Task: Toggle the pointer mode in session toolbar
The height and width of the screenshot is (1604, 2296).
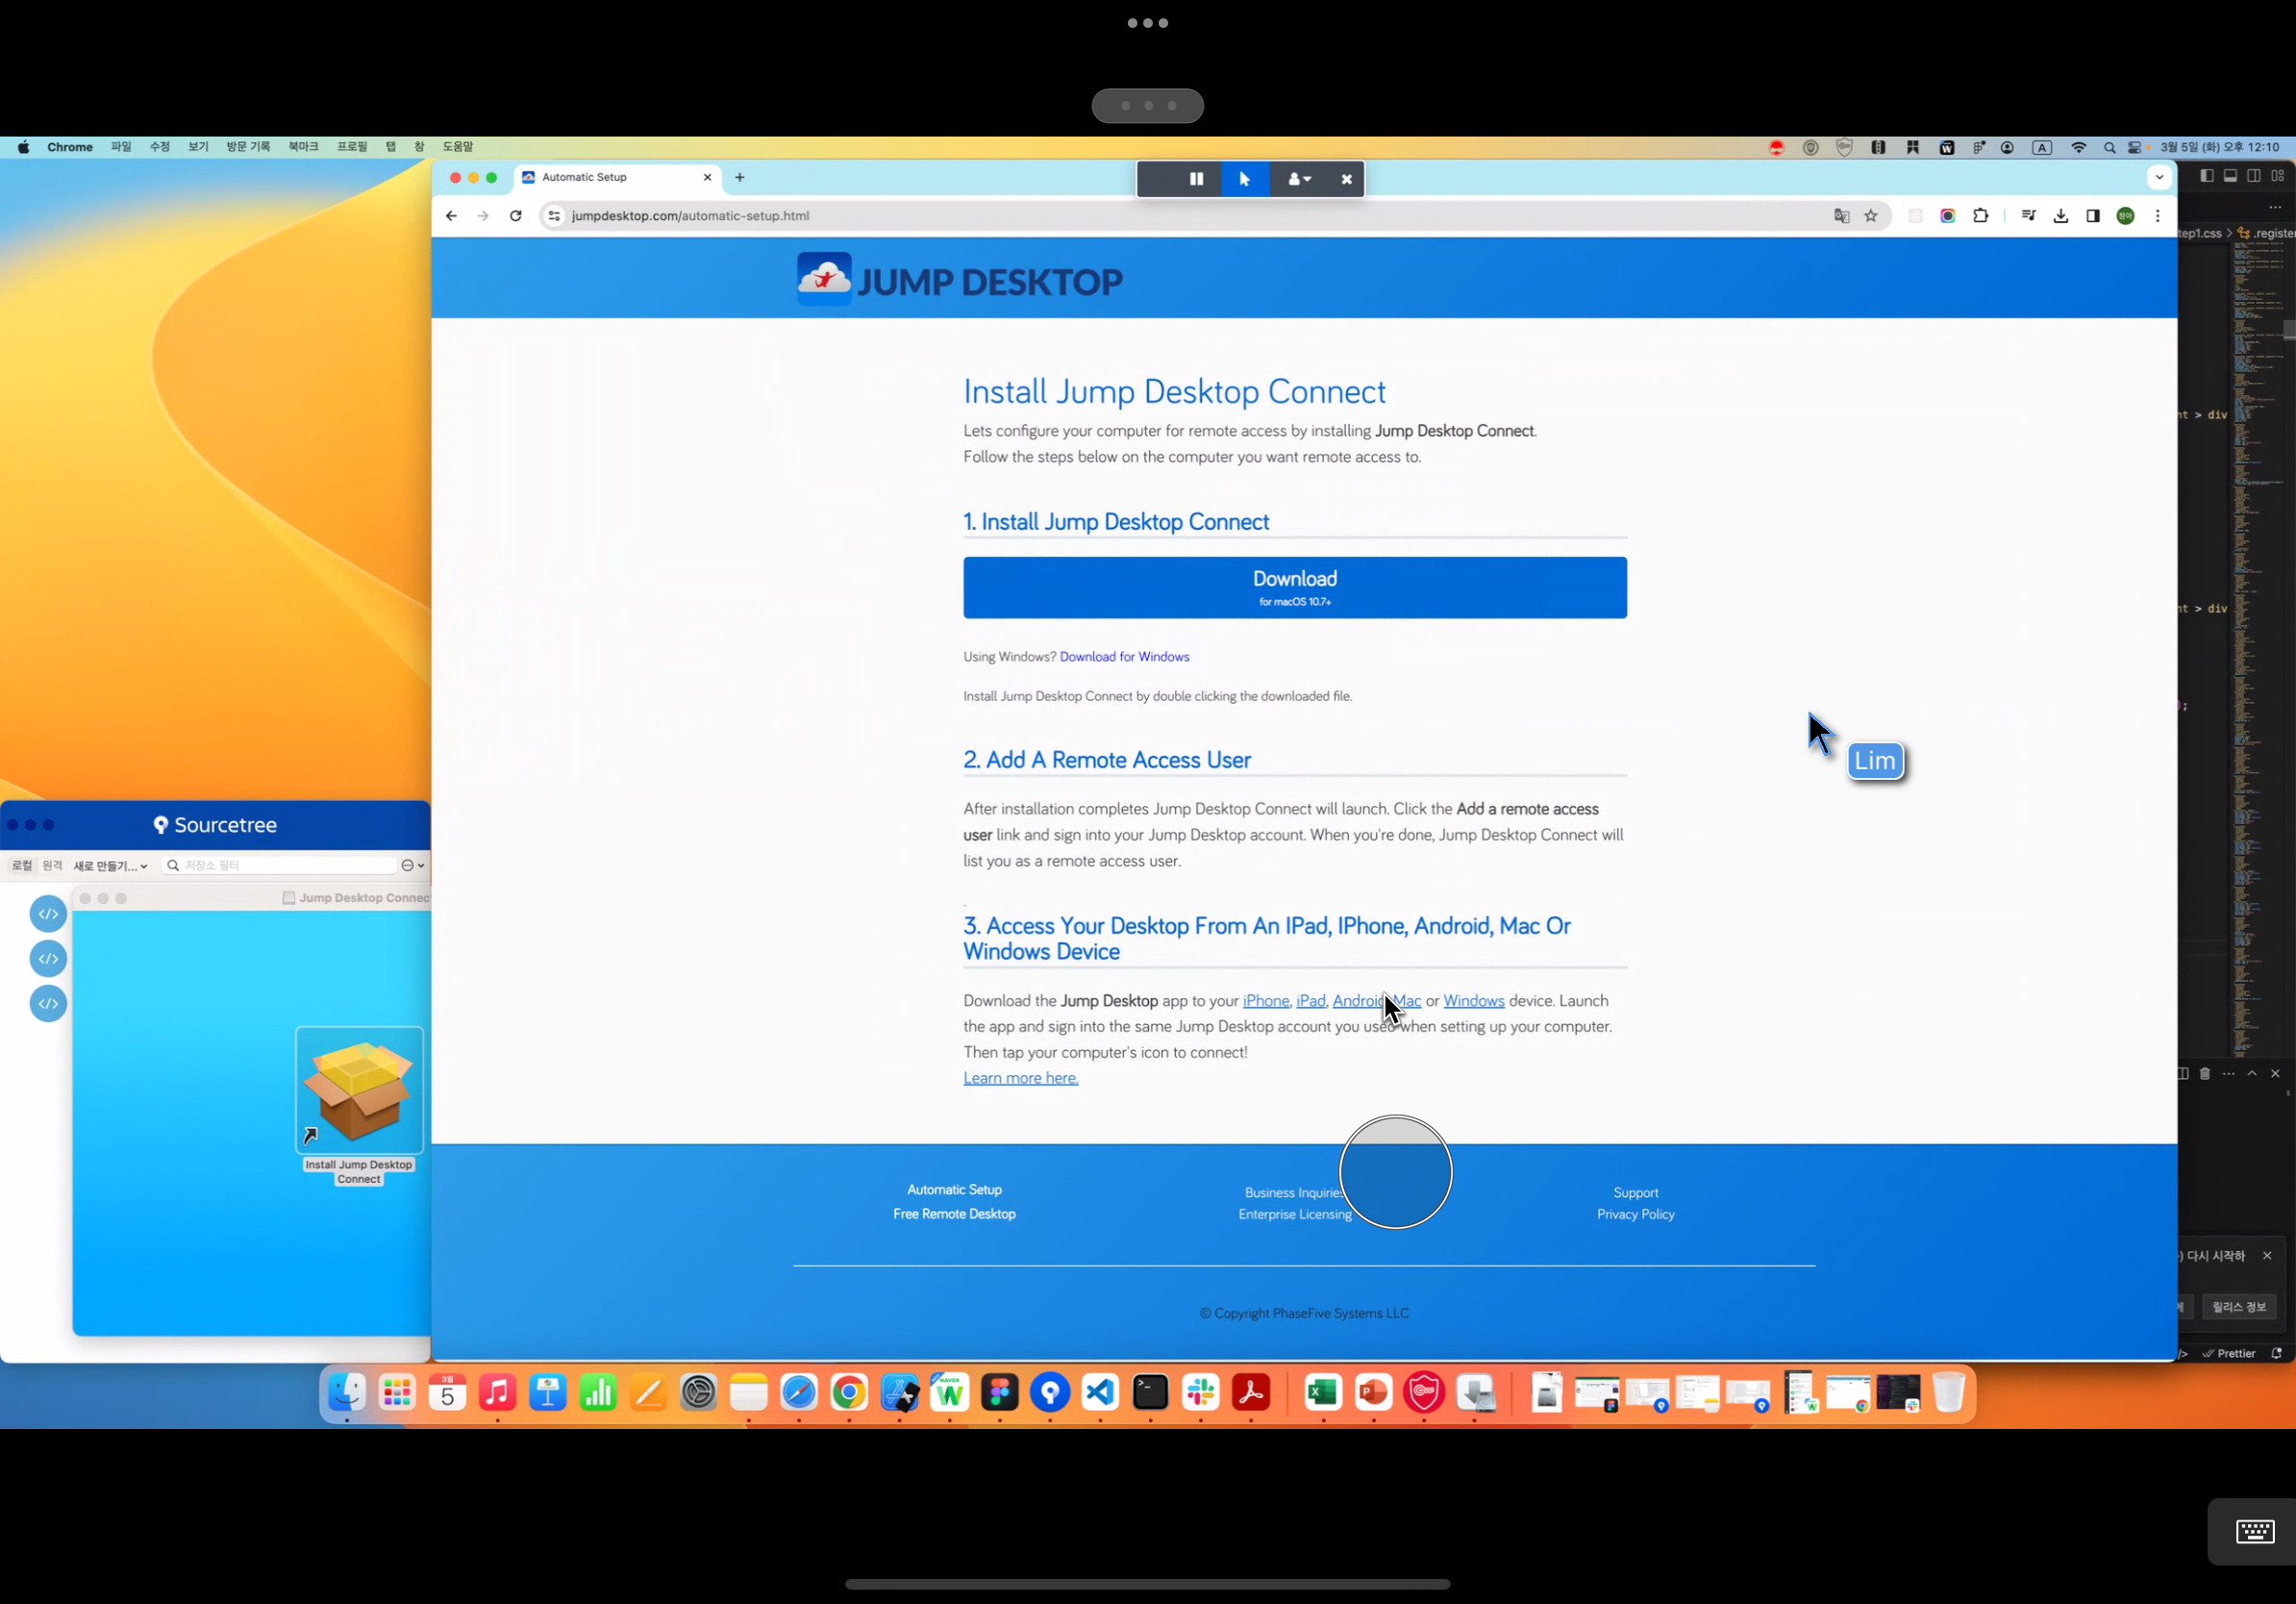Action: [1245, 179]
